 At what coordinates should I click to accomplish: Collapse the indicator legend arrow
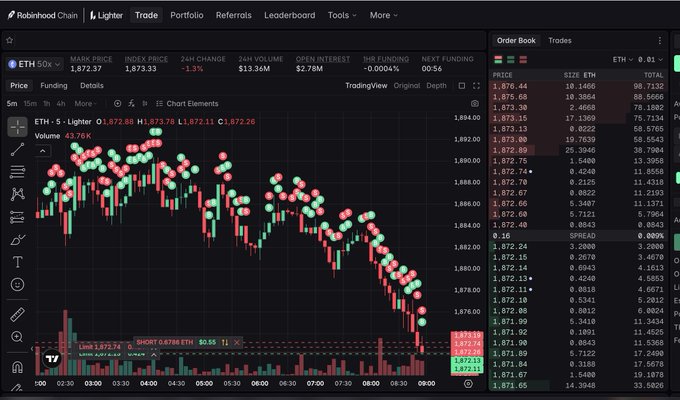[x=42, y=151]
